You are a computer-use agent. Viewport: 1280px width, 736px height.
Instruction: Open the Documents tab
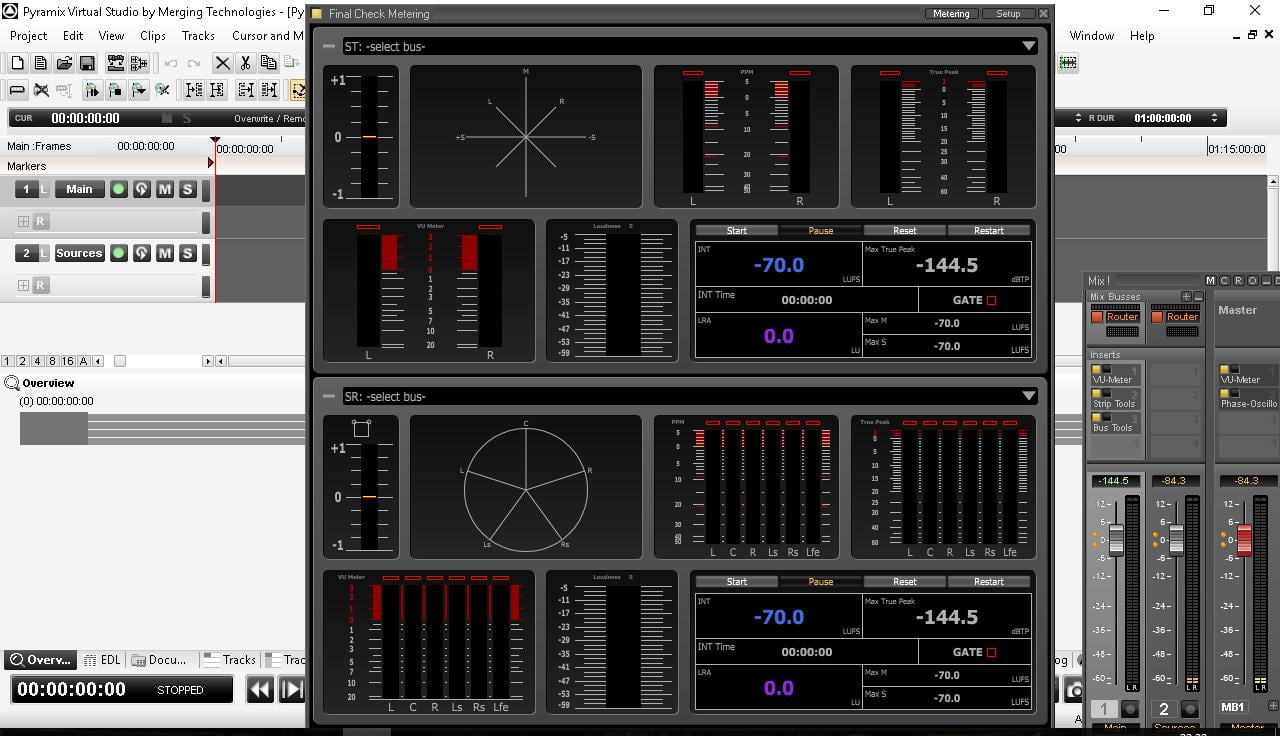pos(161,660)
